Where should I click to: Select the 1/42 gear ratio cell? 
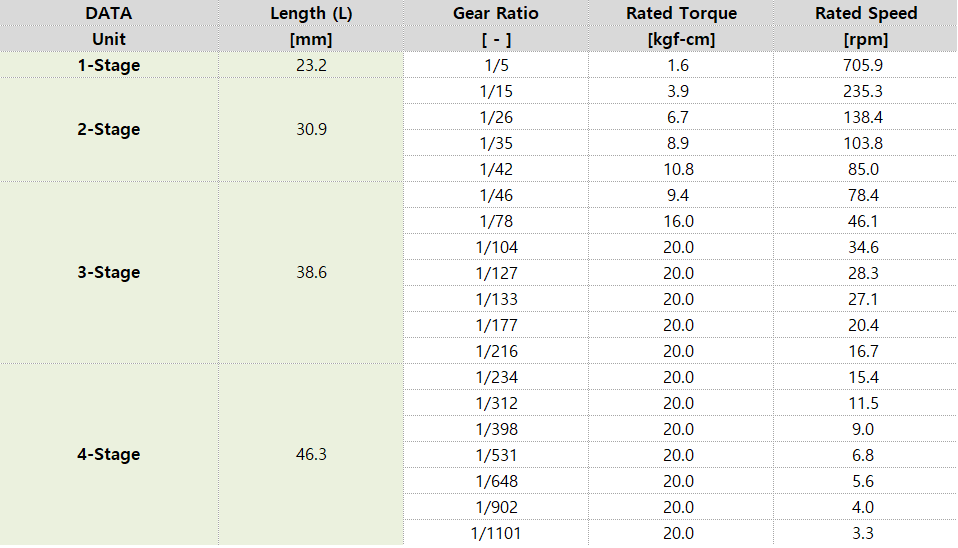[x=496, y=169]
